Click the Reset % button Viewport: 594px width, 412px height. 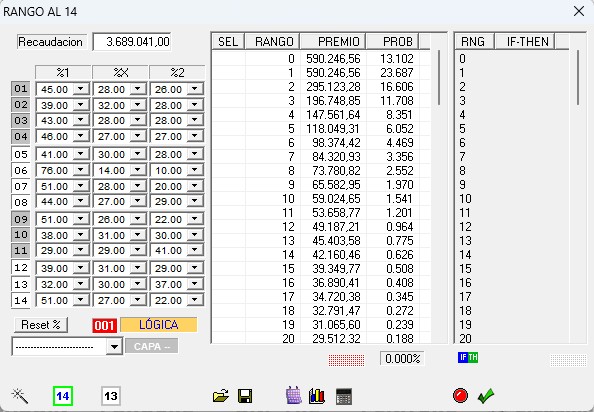(41, 325)
